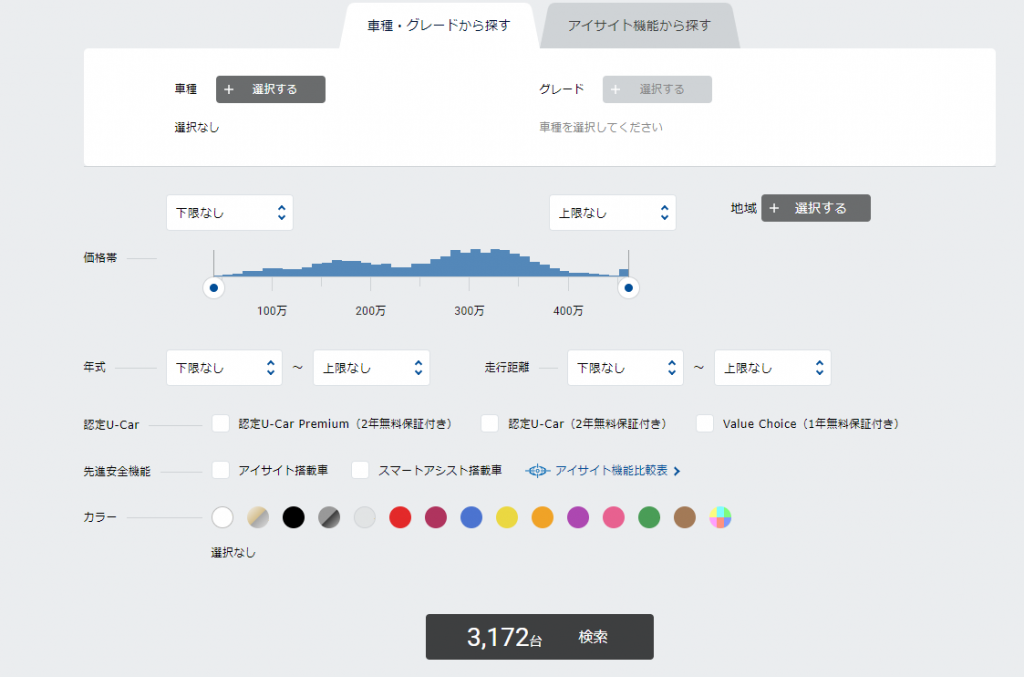The height and width of the screenshot is (677, 1024).
Task: Click disabled グレード 選択する button
Action: 657,89
